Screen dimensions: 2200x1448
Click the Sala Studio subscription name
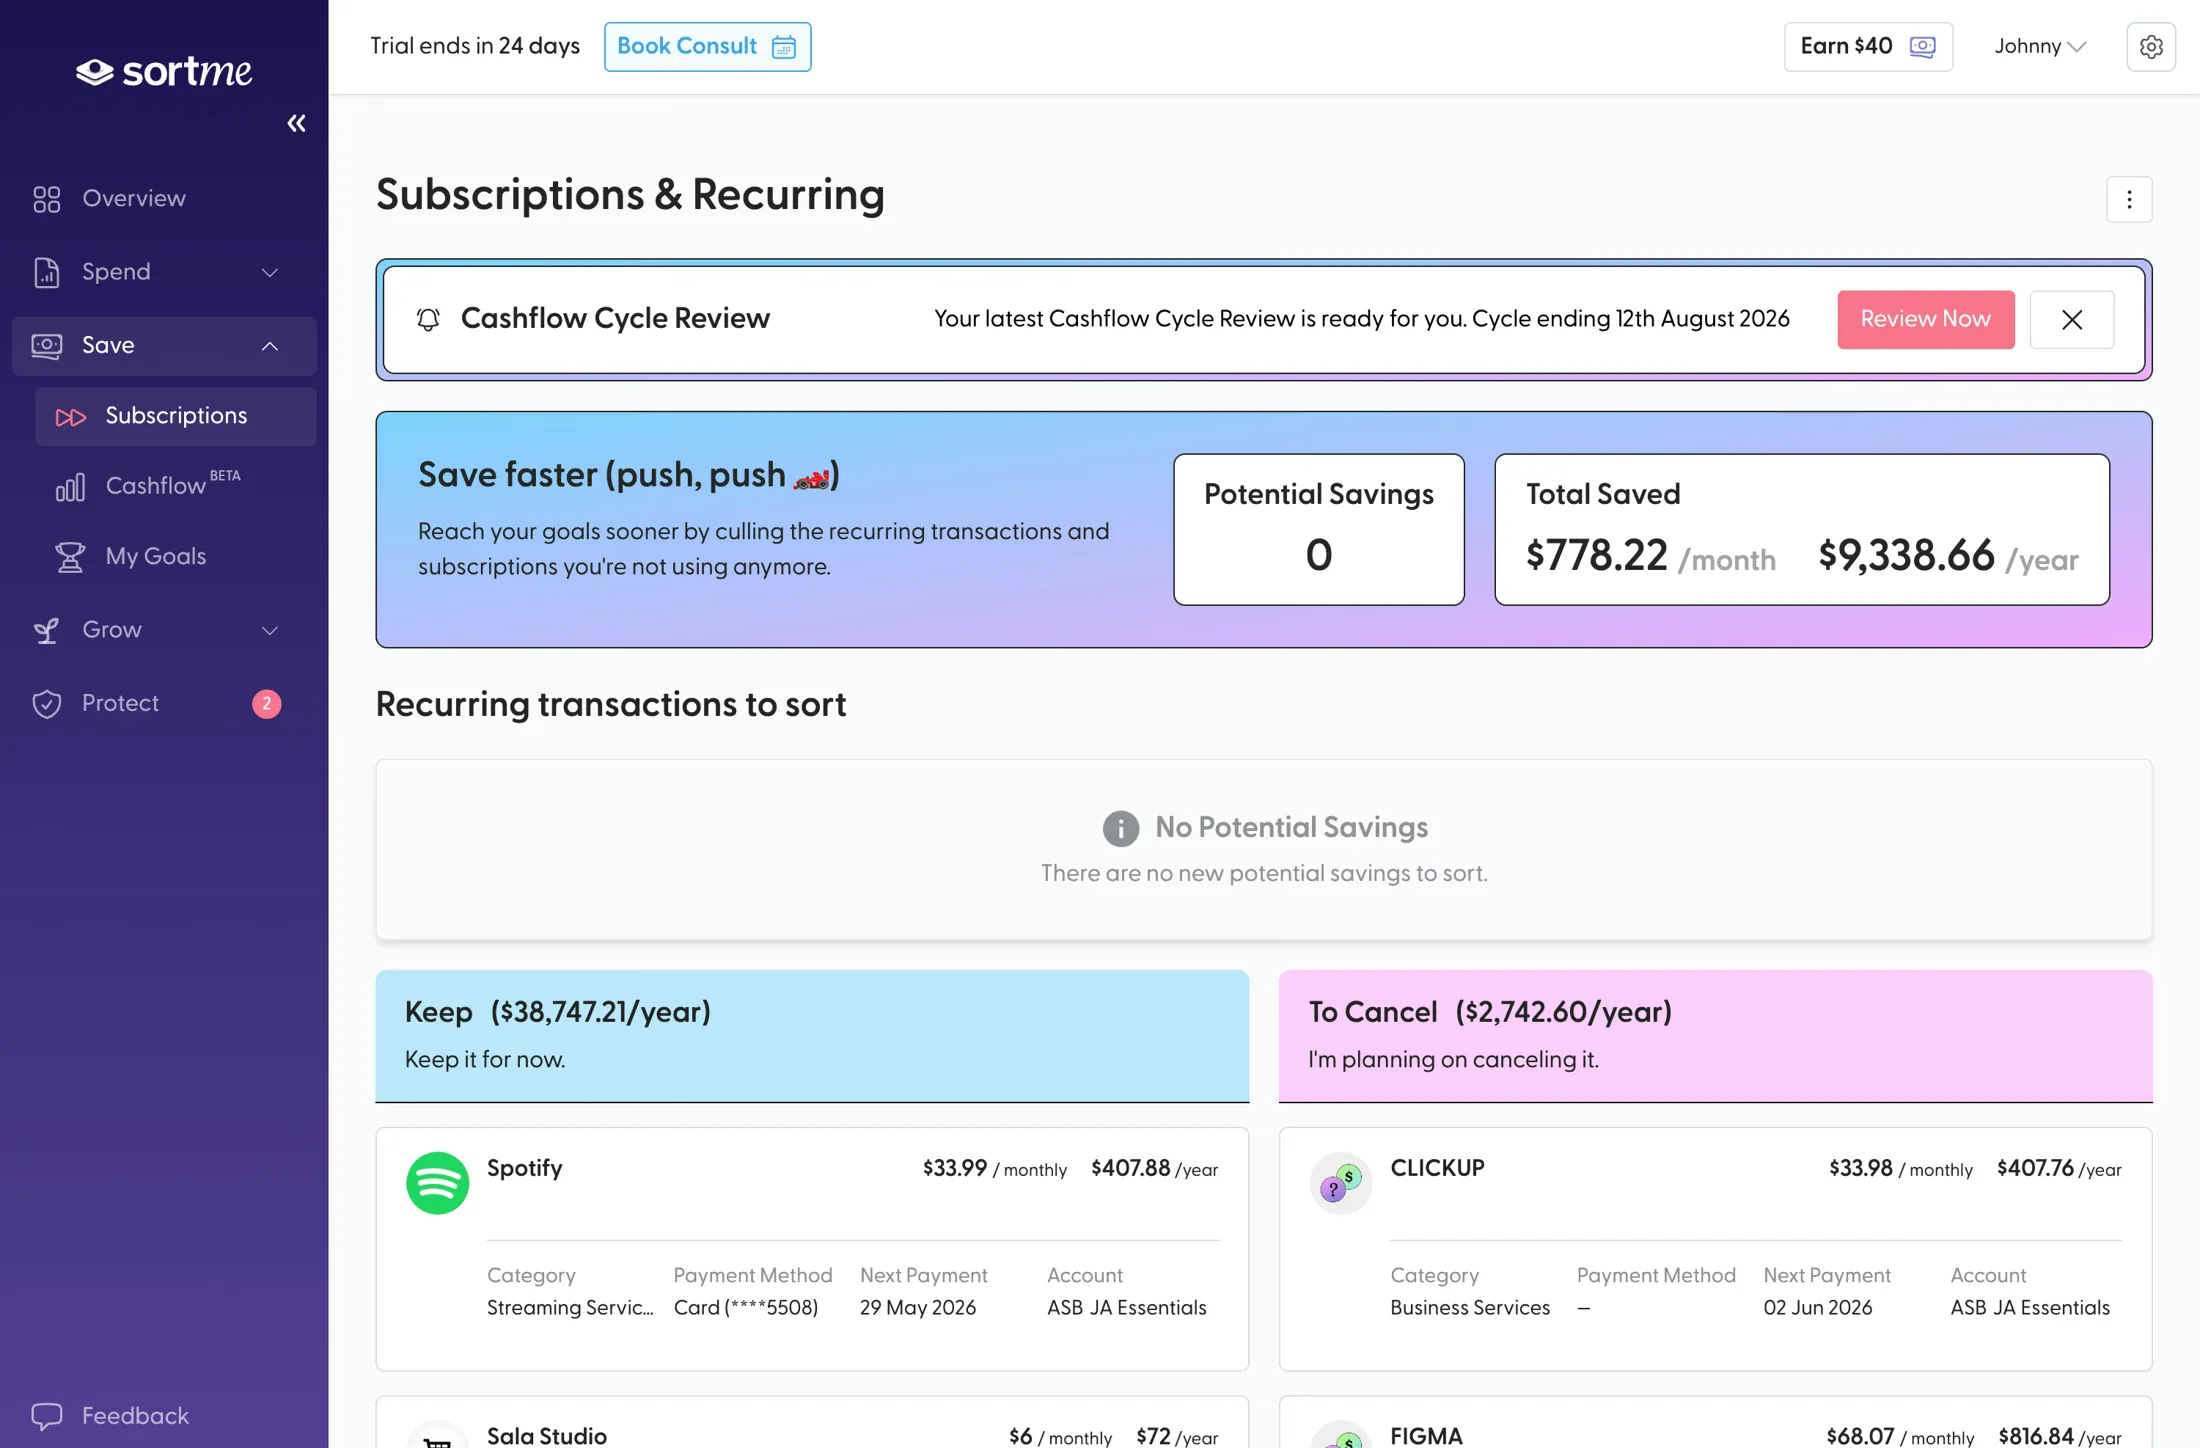pyautogui.click(x=546, y=1436)
